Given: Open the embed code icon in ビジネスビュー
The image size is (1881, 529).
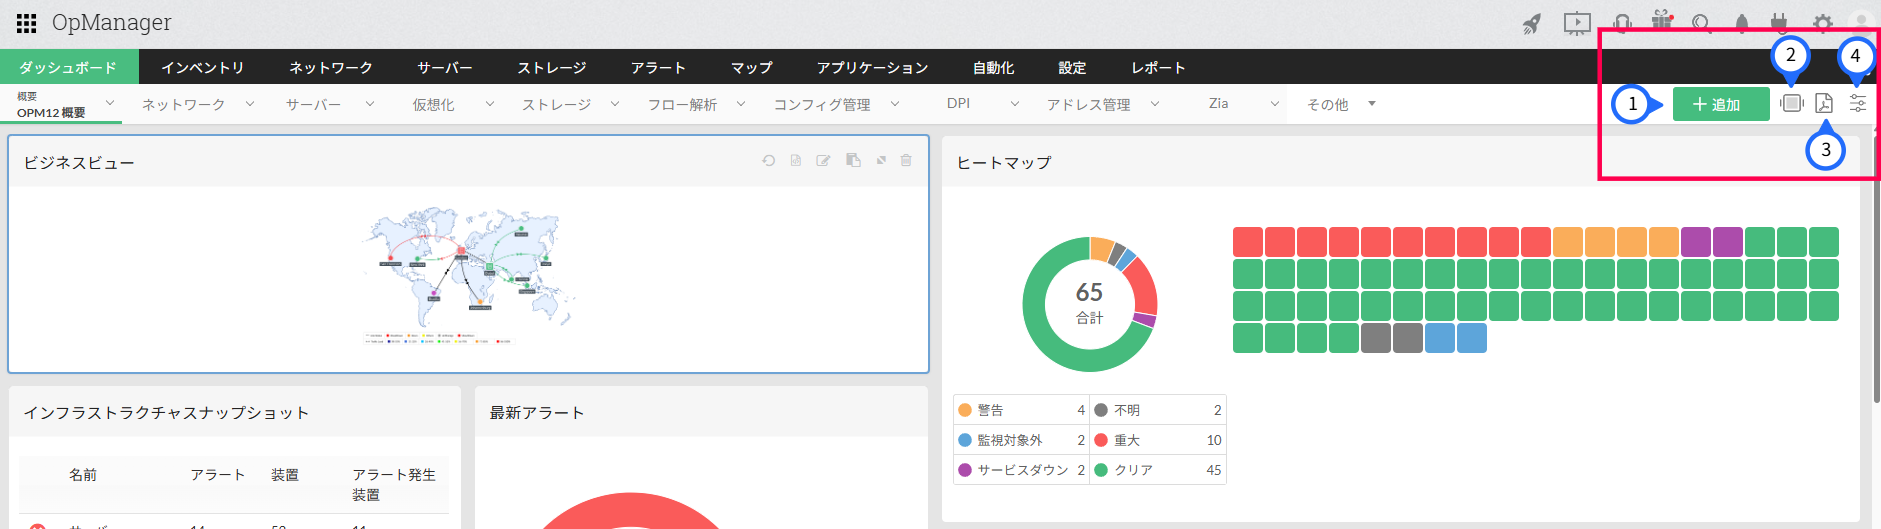Looking at the screenshot, I should coord(796,160).
